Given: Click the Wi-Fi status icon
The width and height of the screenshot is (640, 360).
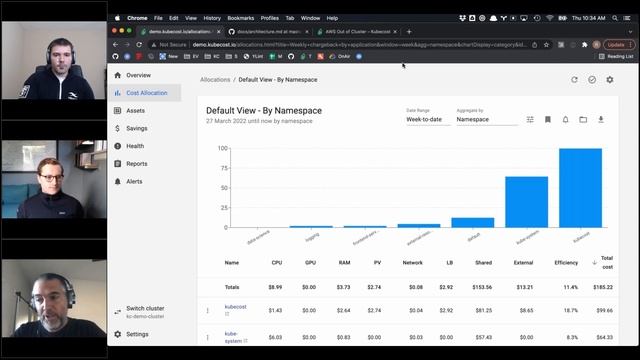Looking at the screenshot, I should coord(550,18).
